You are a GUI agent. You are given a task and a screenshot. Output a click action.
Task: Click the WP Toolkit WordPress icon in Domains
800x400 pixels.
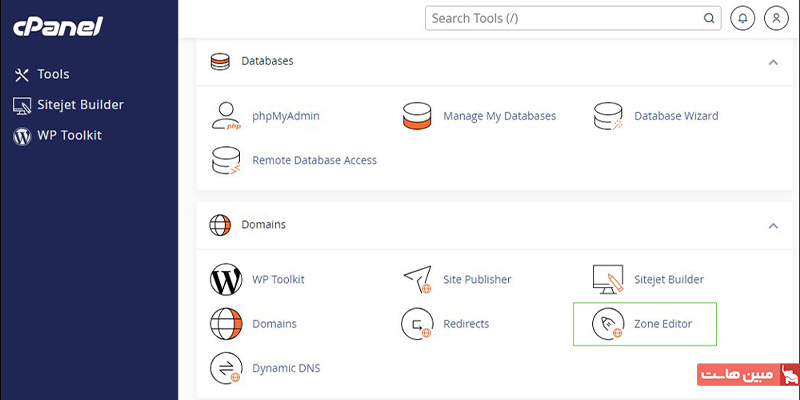[226, 279]
